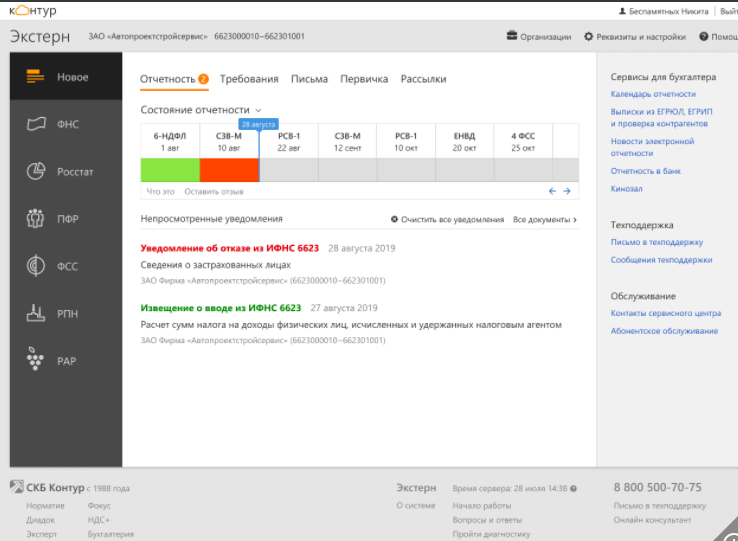The image size is (738, 541).
Task: Click the РПН factory icon
Action: [x=36, y=313]
